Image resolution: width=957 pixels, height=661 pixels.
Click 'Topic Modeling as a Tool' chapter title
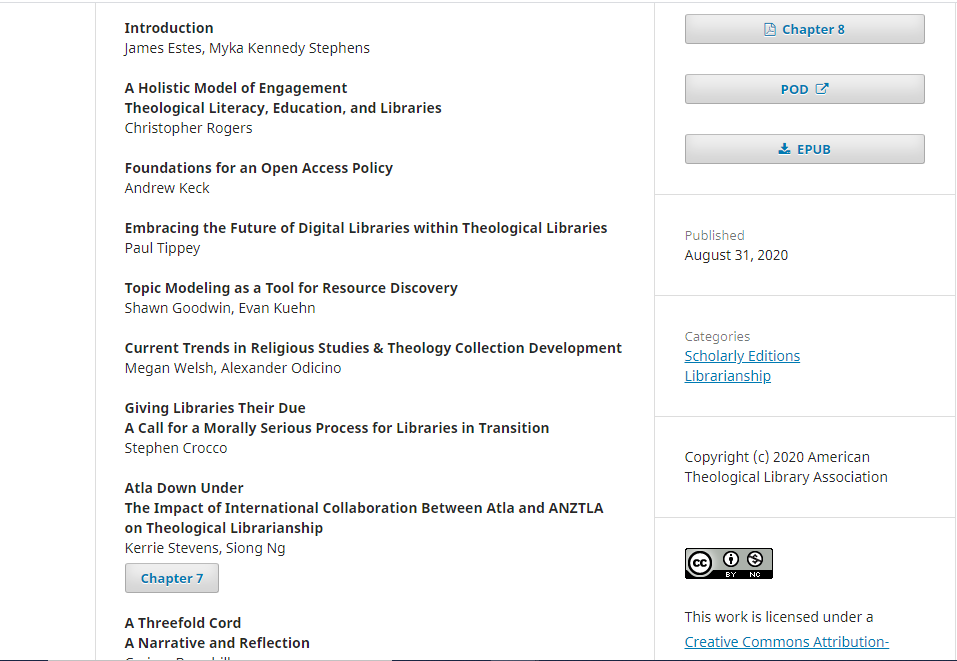tap(291, 288)
